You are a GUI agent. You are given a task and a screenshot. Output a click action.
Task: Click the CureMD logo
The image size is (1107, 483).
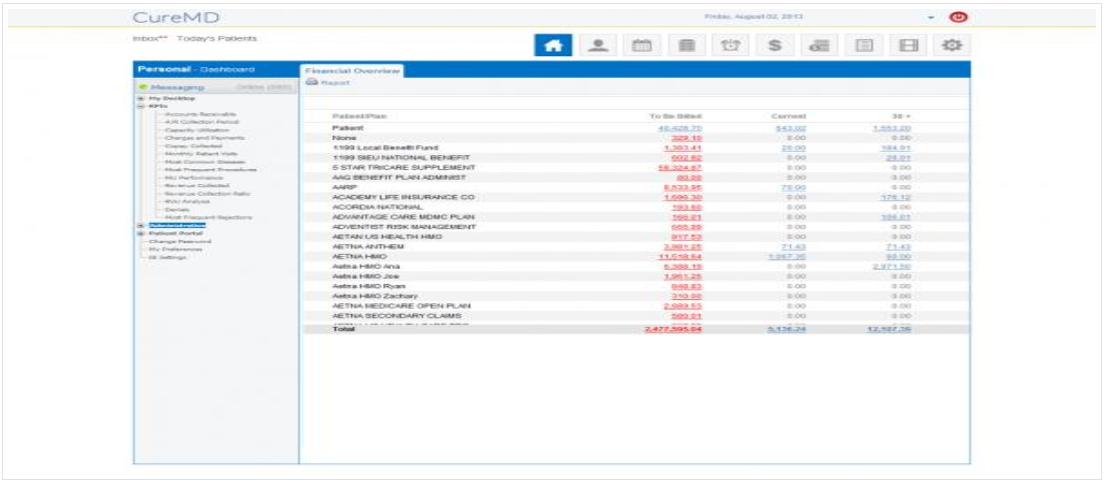(x=174, y=17)
